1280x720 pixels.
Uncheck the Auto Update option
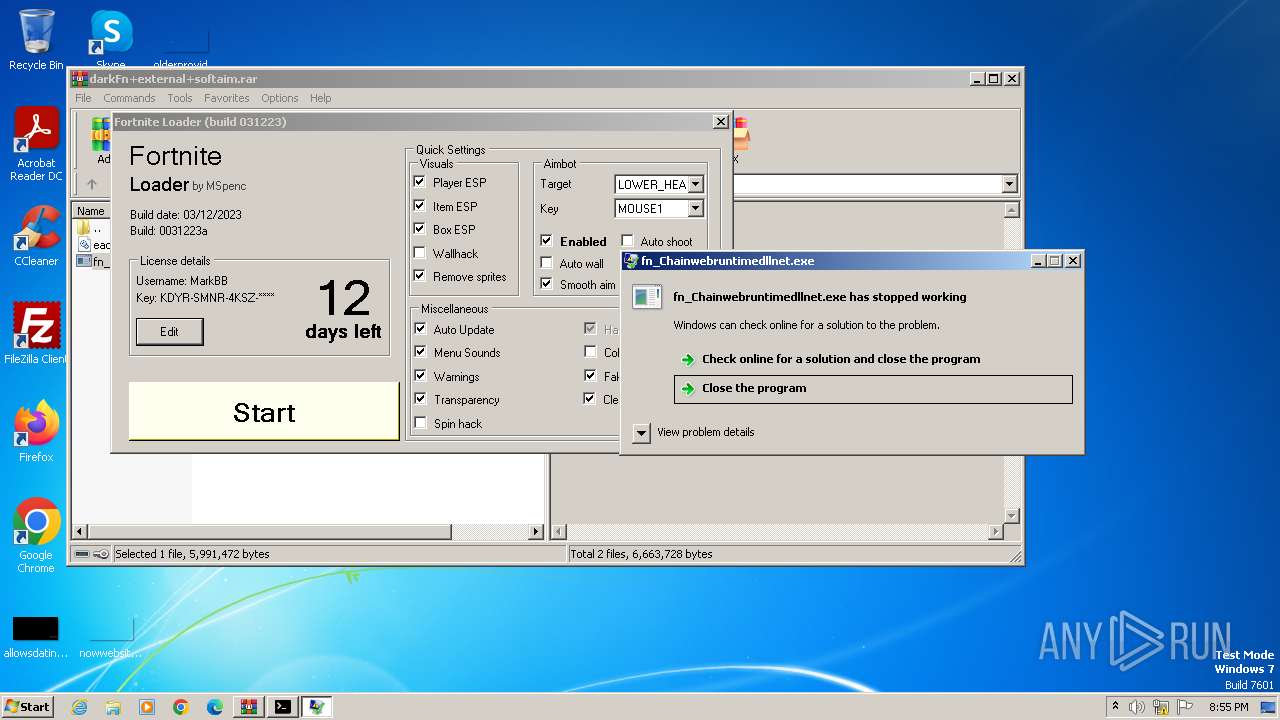(420, 329)
